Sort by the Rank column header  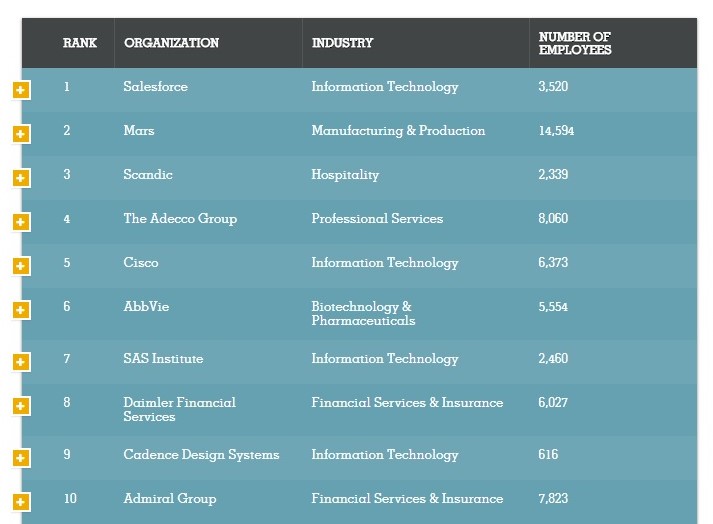pyautogui.click(x=79, y=43)
